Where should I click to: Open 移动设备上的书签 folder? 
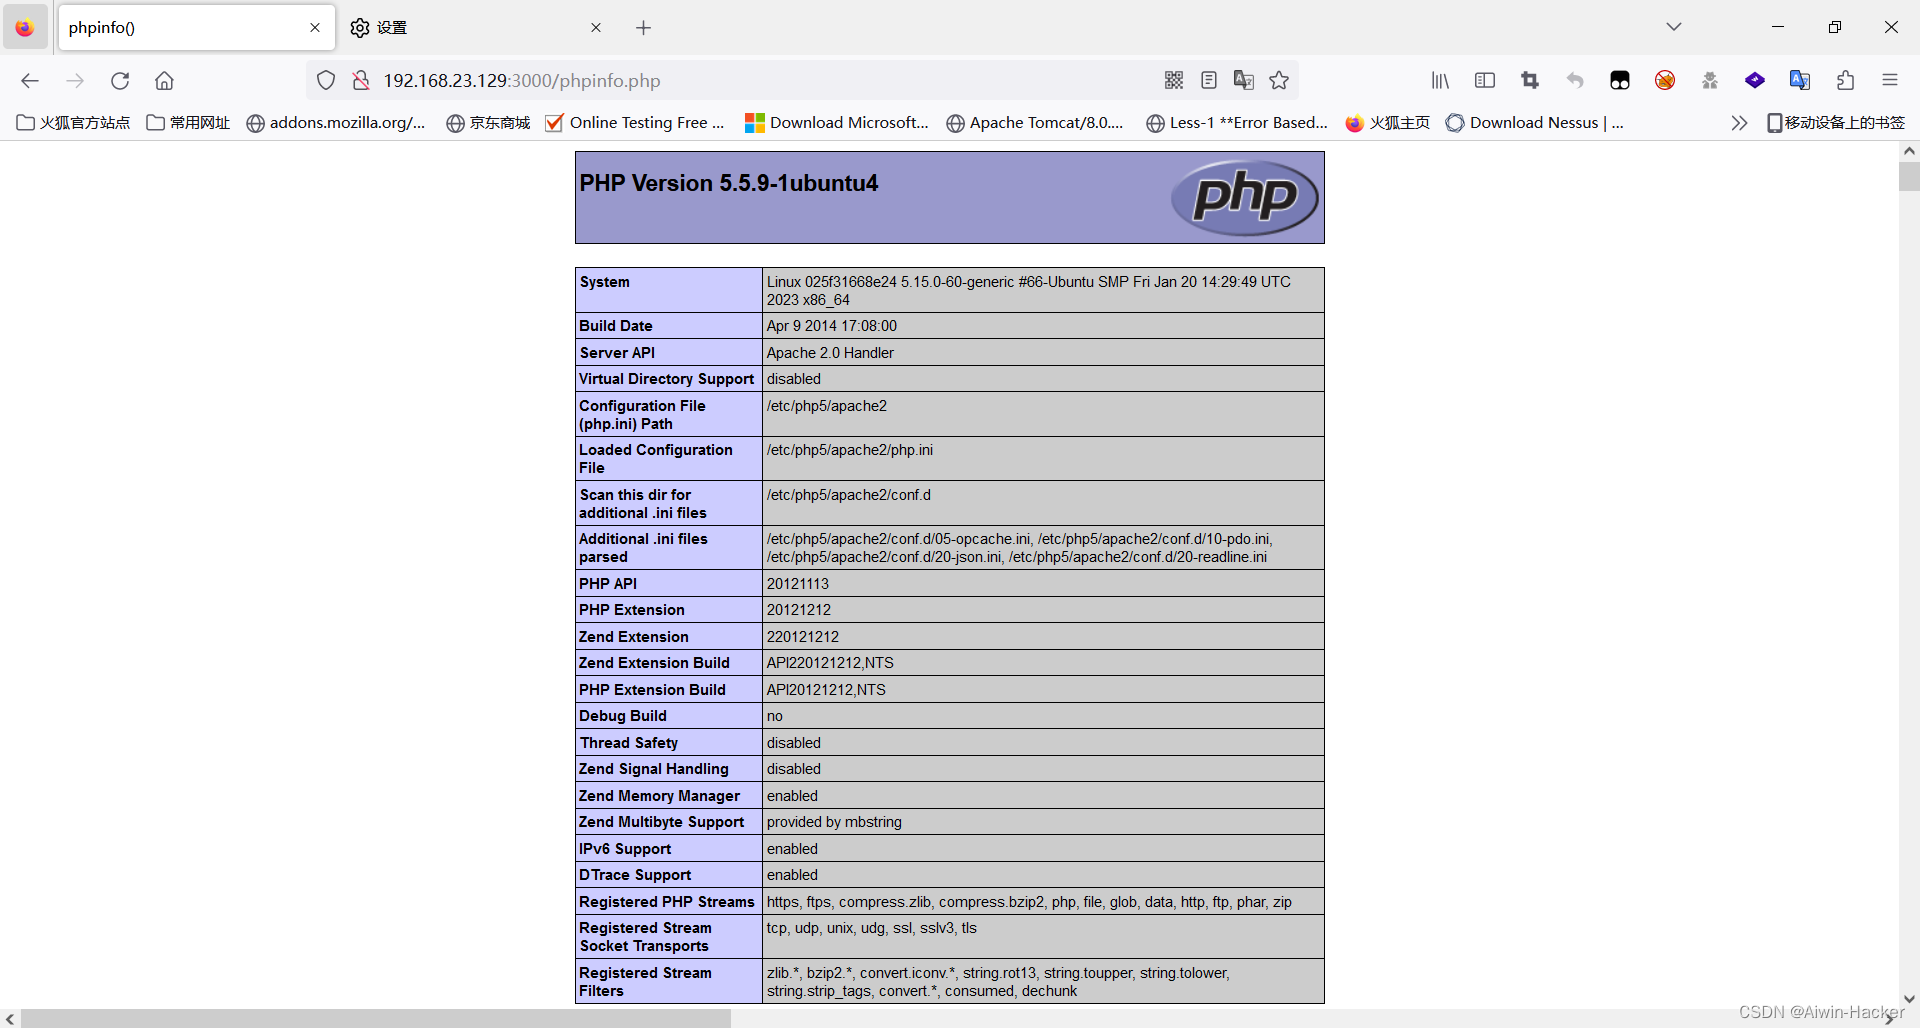(1836, 123)
